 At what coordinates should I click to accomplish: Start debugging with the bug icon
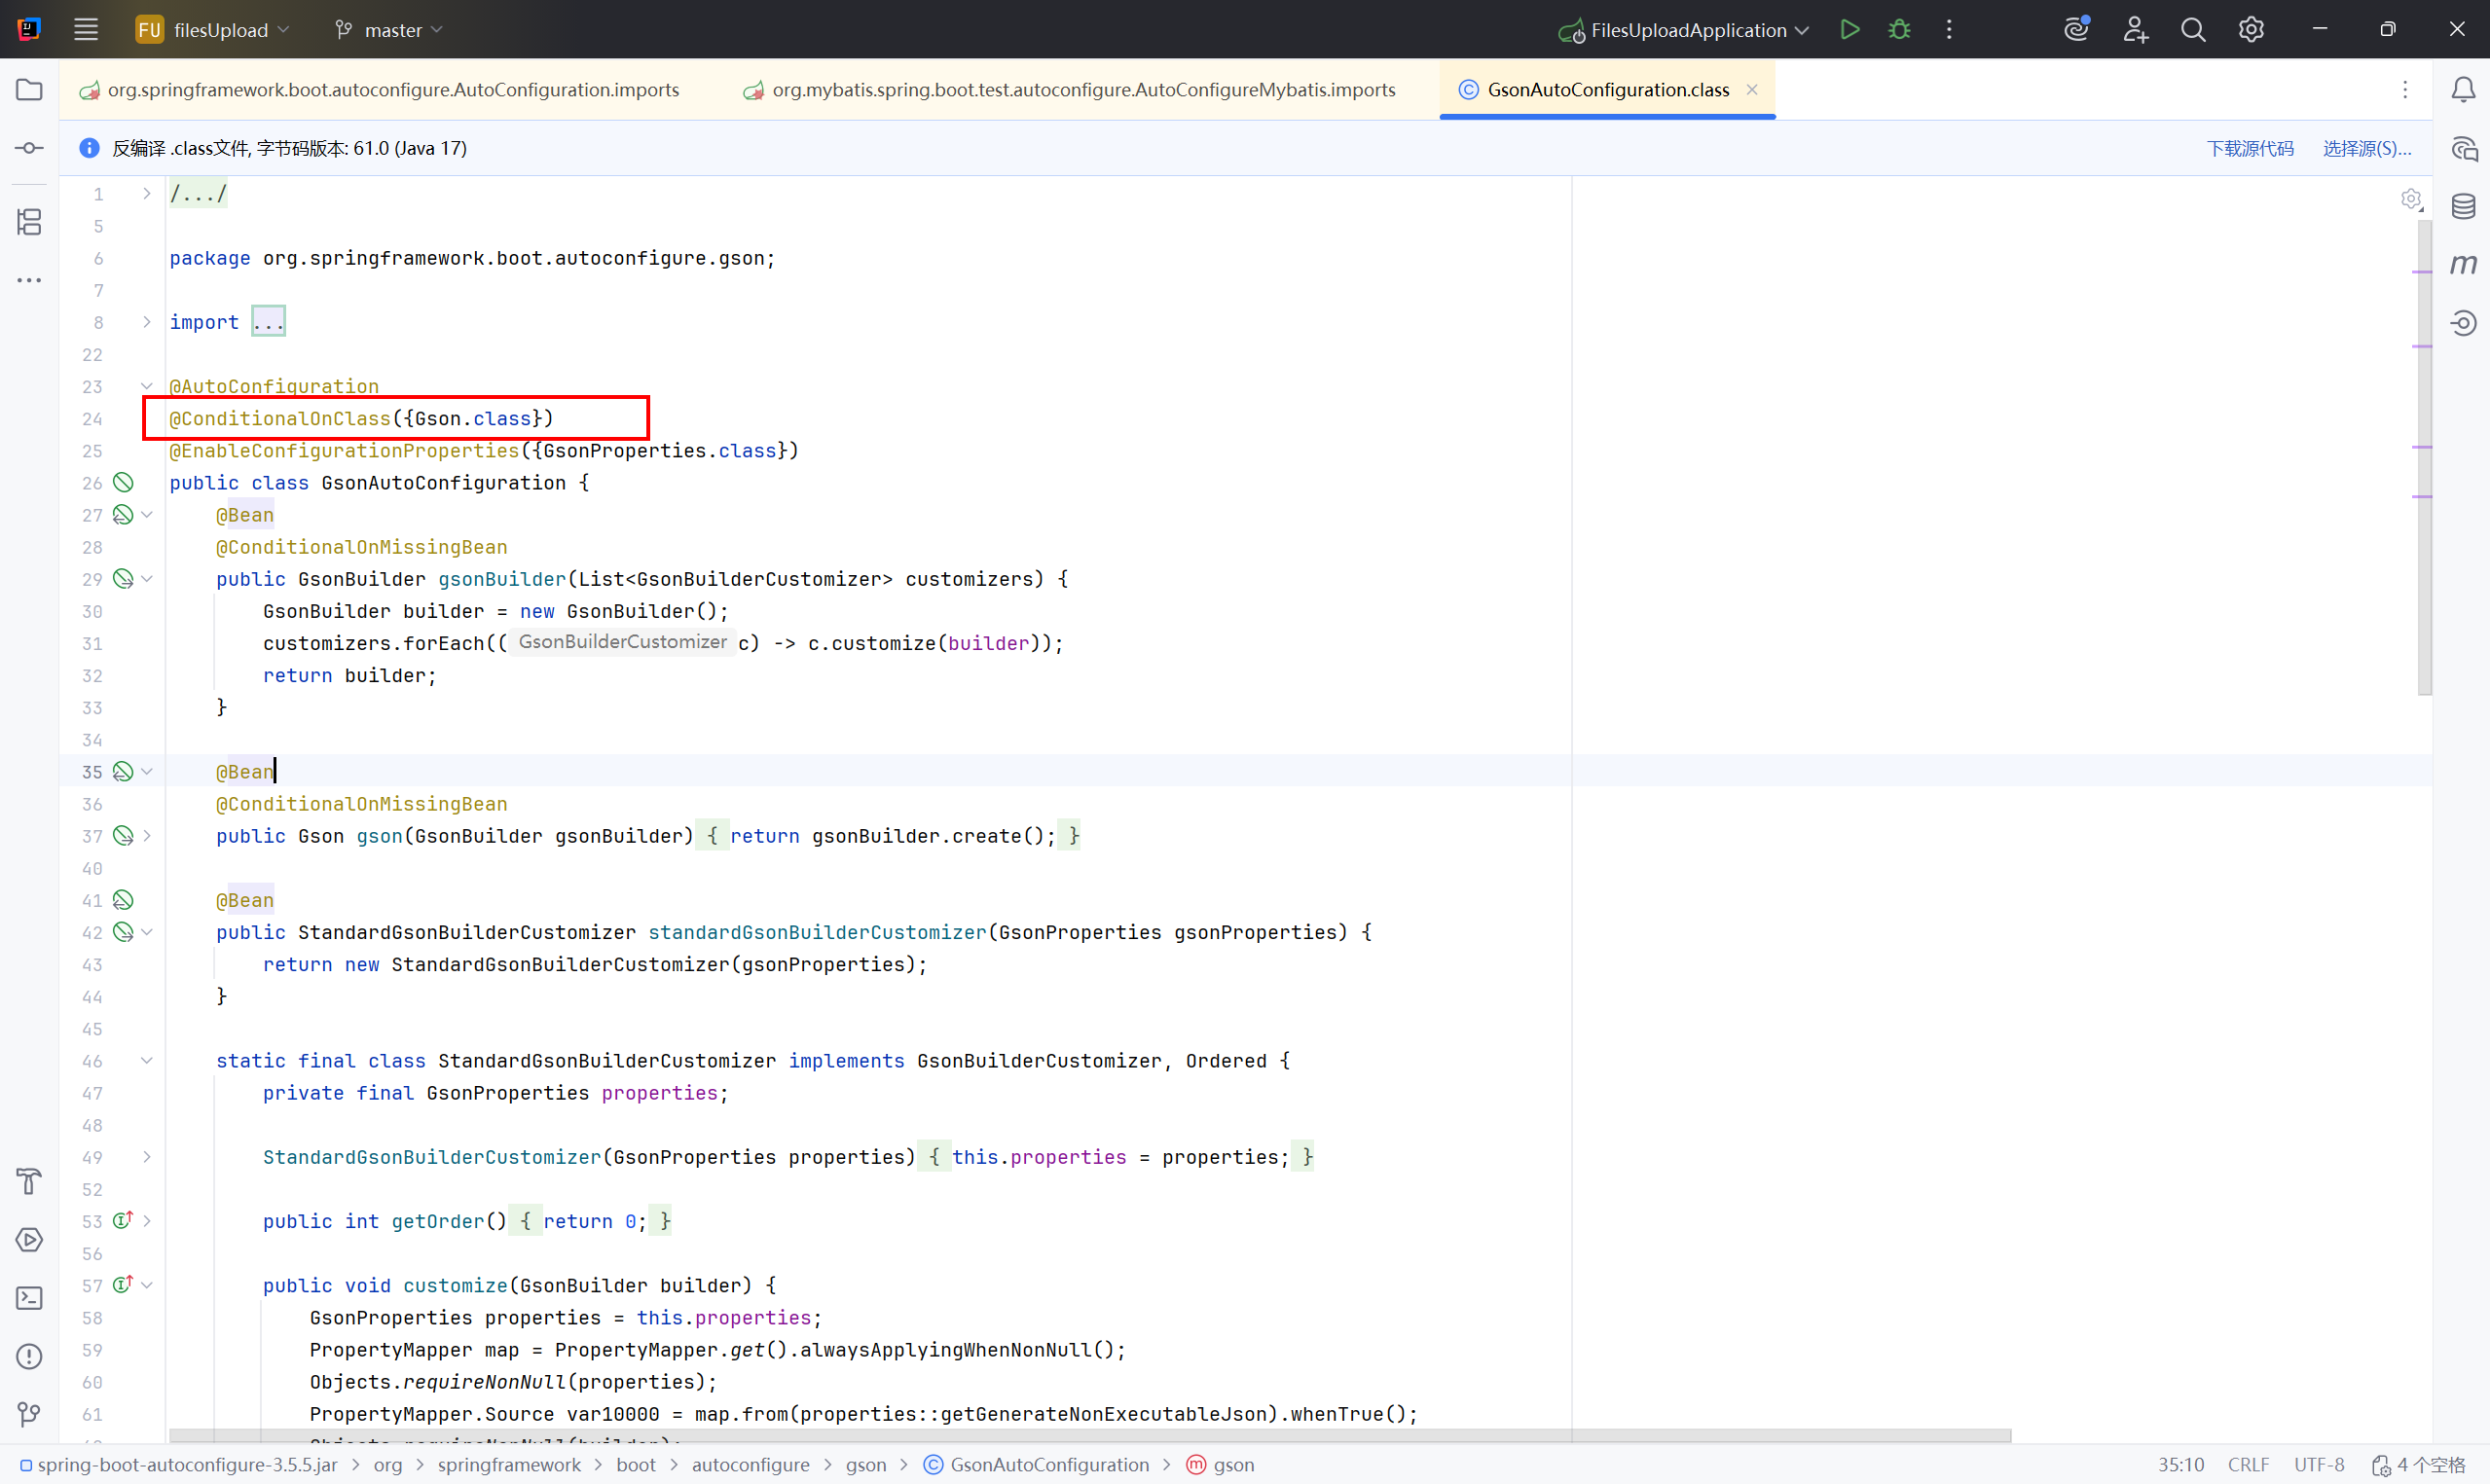[x=1899, y=29]
